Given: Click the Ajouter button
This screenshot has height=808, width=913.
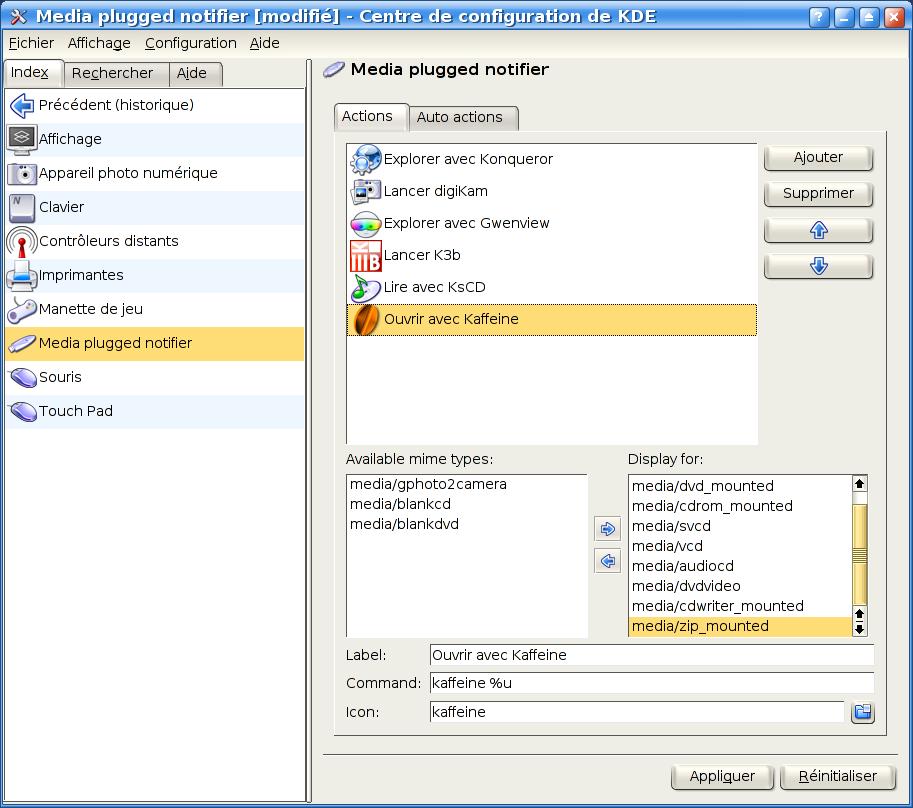Looking at the screenshot, I should pyautogui.click(x=818, y=158).
